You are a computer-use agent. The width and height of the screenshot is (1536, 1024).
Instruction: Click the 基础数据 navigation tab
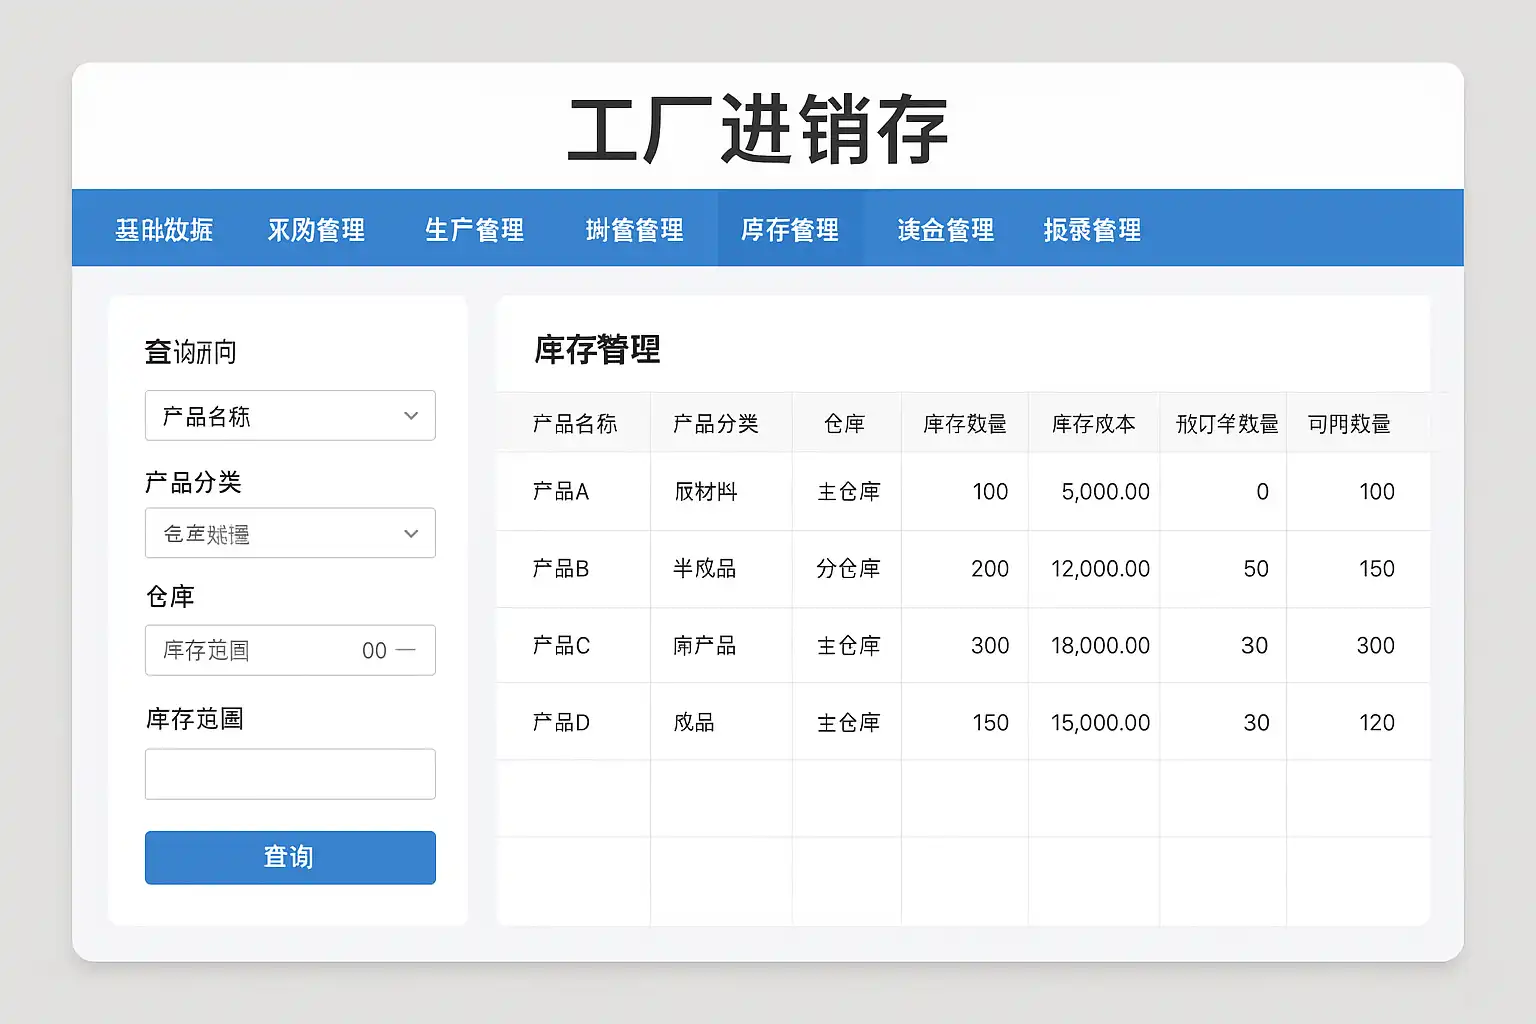pyautogui.click(x=164, y=230)
